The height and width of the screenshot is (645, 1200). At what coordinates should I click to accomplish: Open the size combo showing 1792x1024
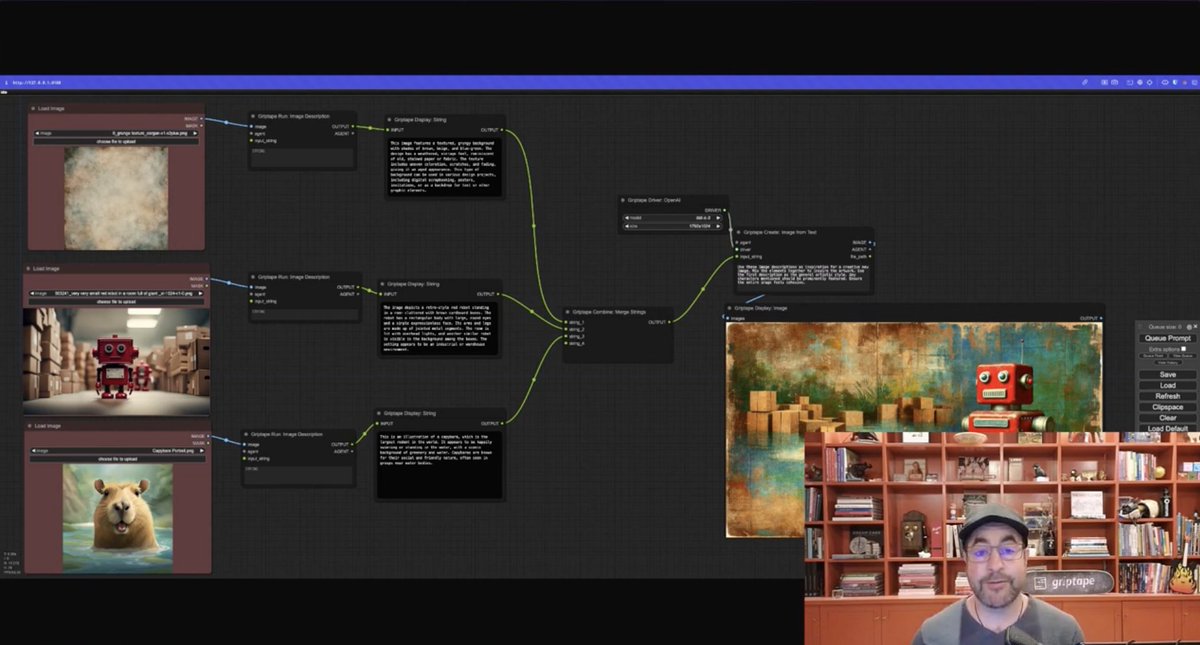674,227
